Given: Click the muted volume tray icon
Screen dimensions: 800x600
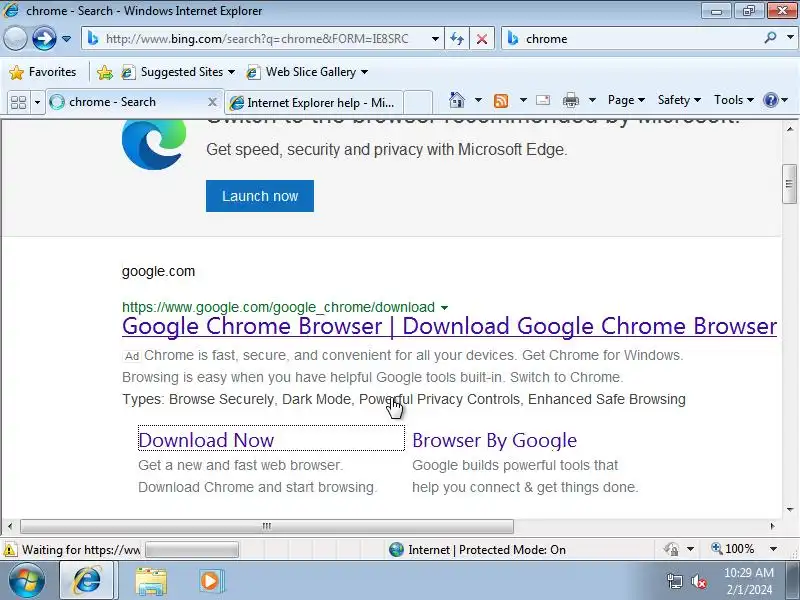Looking at the screenshot, I should tap(698, 581).
